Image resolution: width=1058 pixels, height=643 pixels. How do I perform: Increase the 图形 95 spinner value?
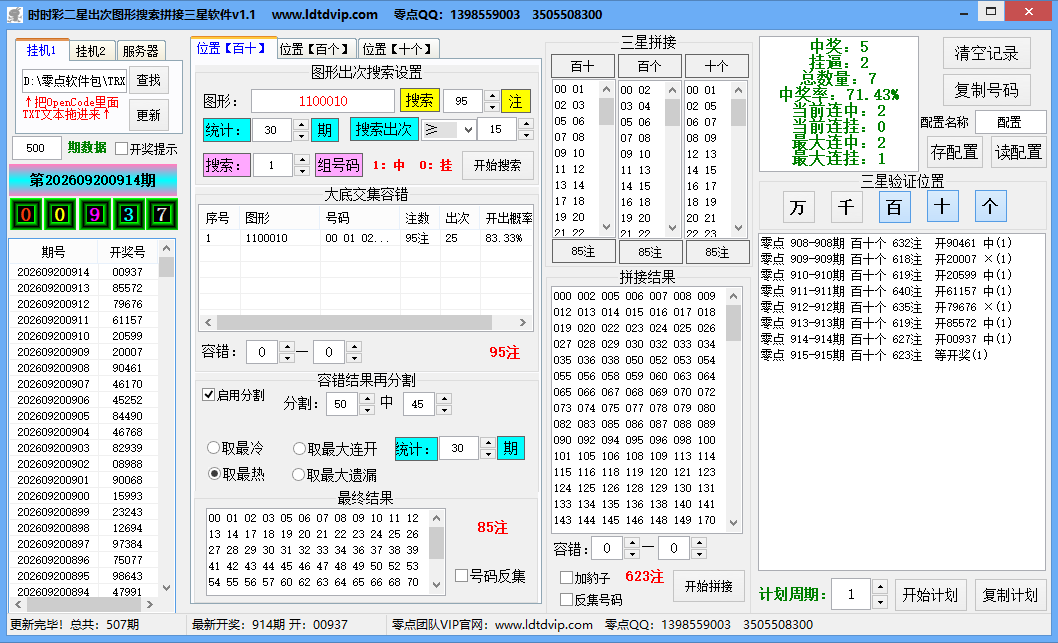pos(491,95)
